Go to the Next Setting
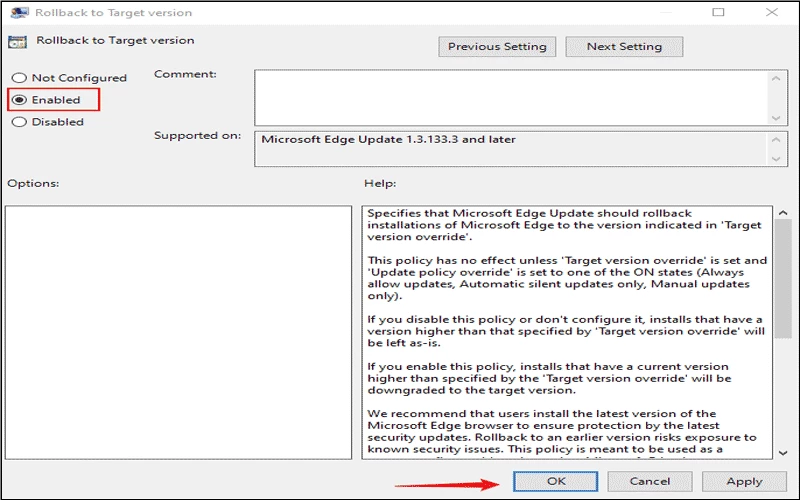Image resolution: width=800 pixels, height=500 pixels. coord(624,46)
